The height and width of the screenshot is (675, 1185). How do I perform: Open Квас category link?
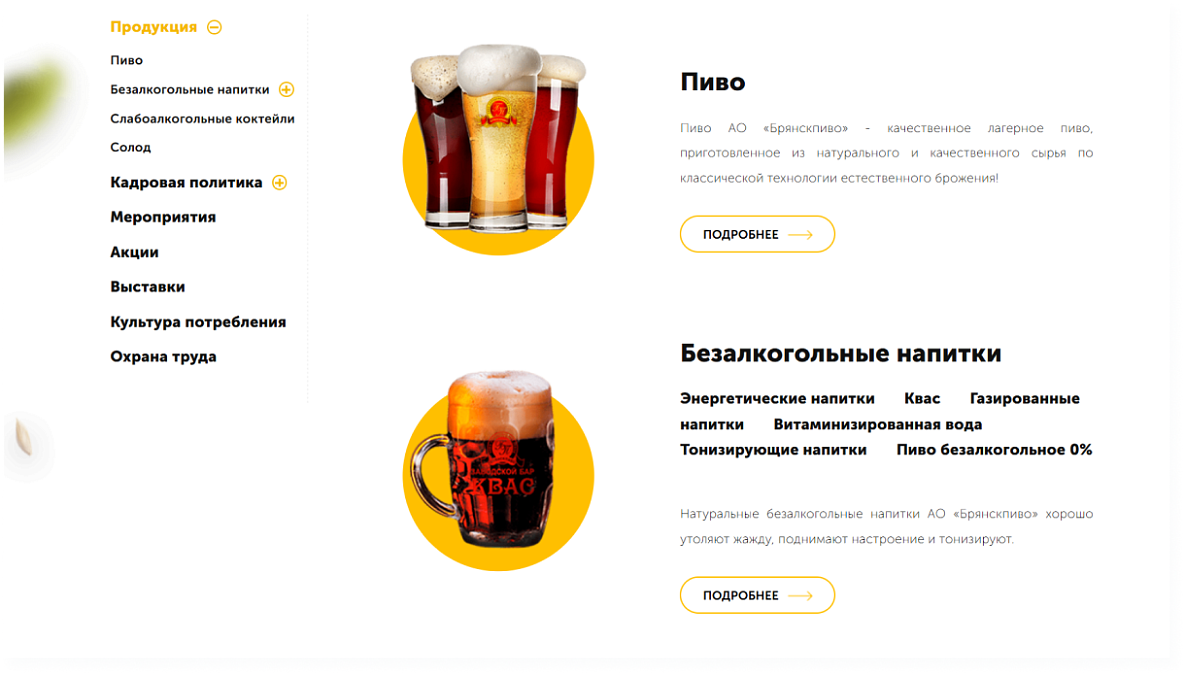click(922, 398)
